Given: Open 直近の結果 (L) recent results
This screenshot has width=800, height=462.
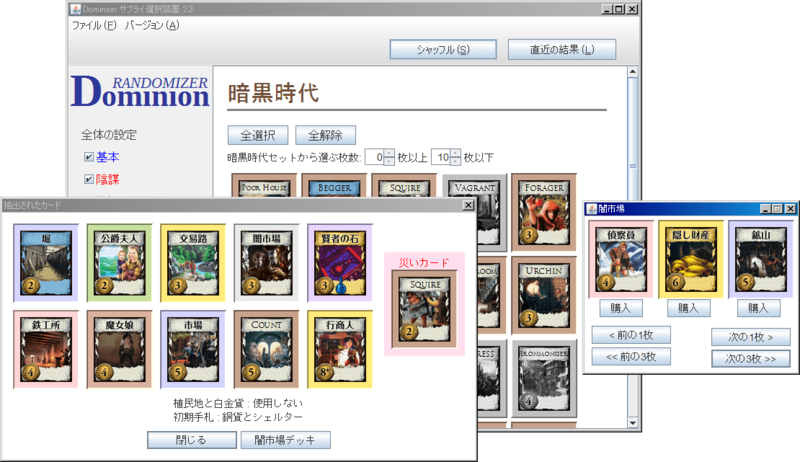Looking at the screenshot, I should pos(562,49).
